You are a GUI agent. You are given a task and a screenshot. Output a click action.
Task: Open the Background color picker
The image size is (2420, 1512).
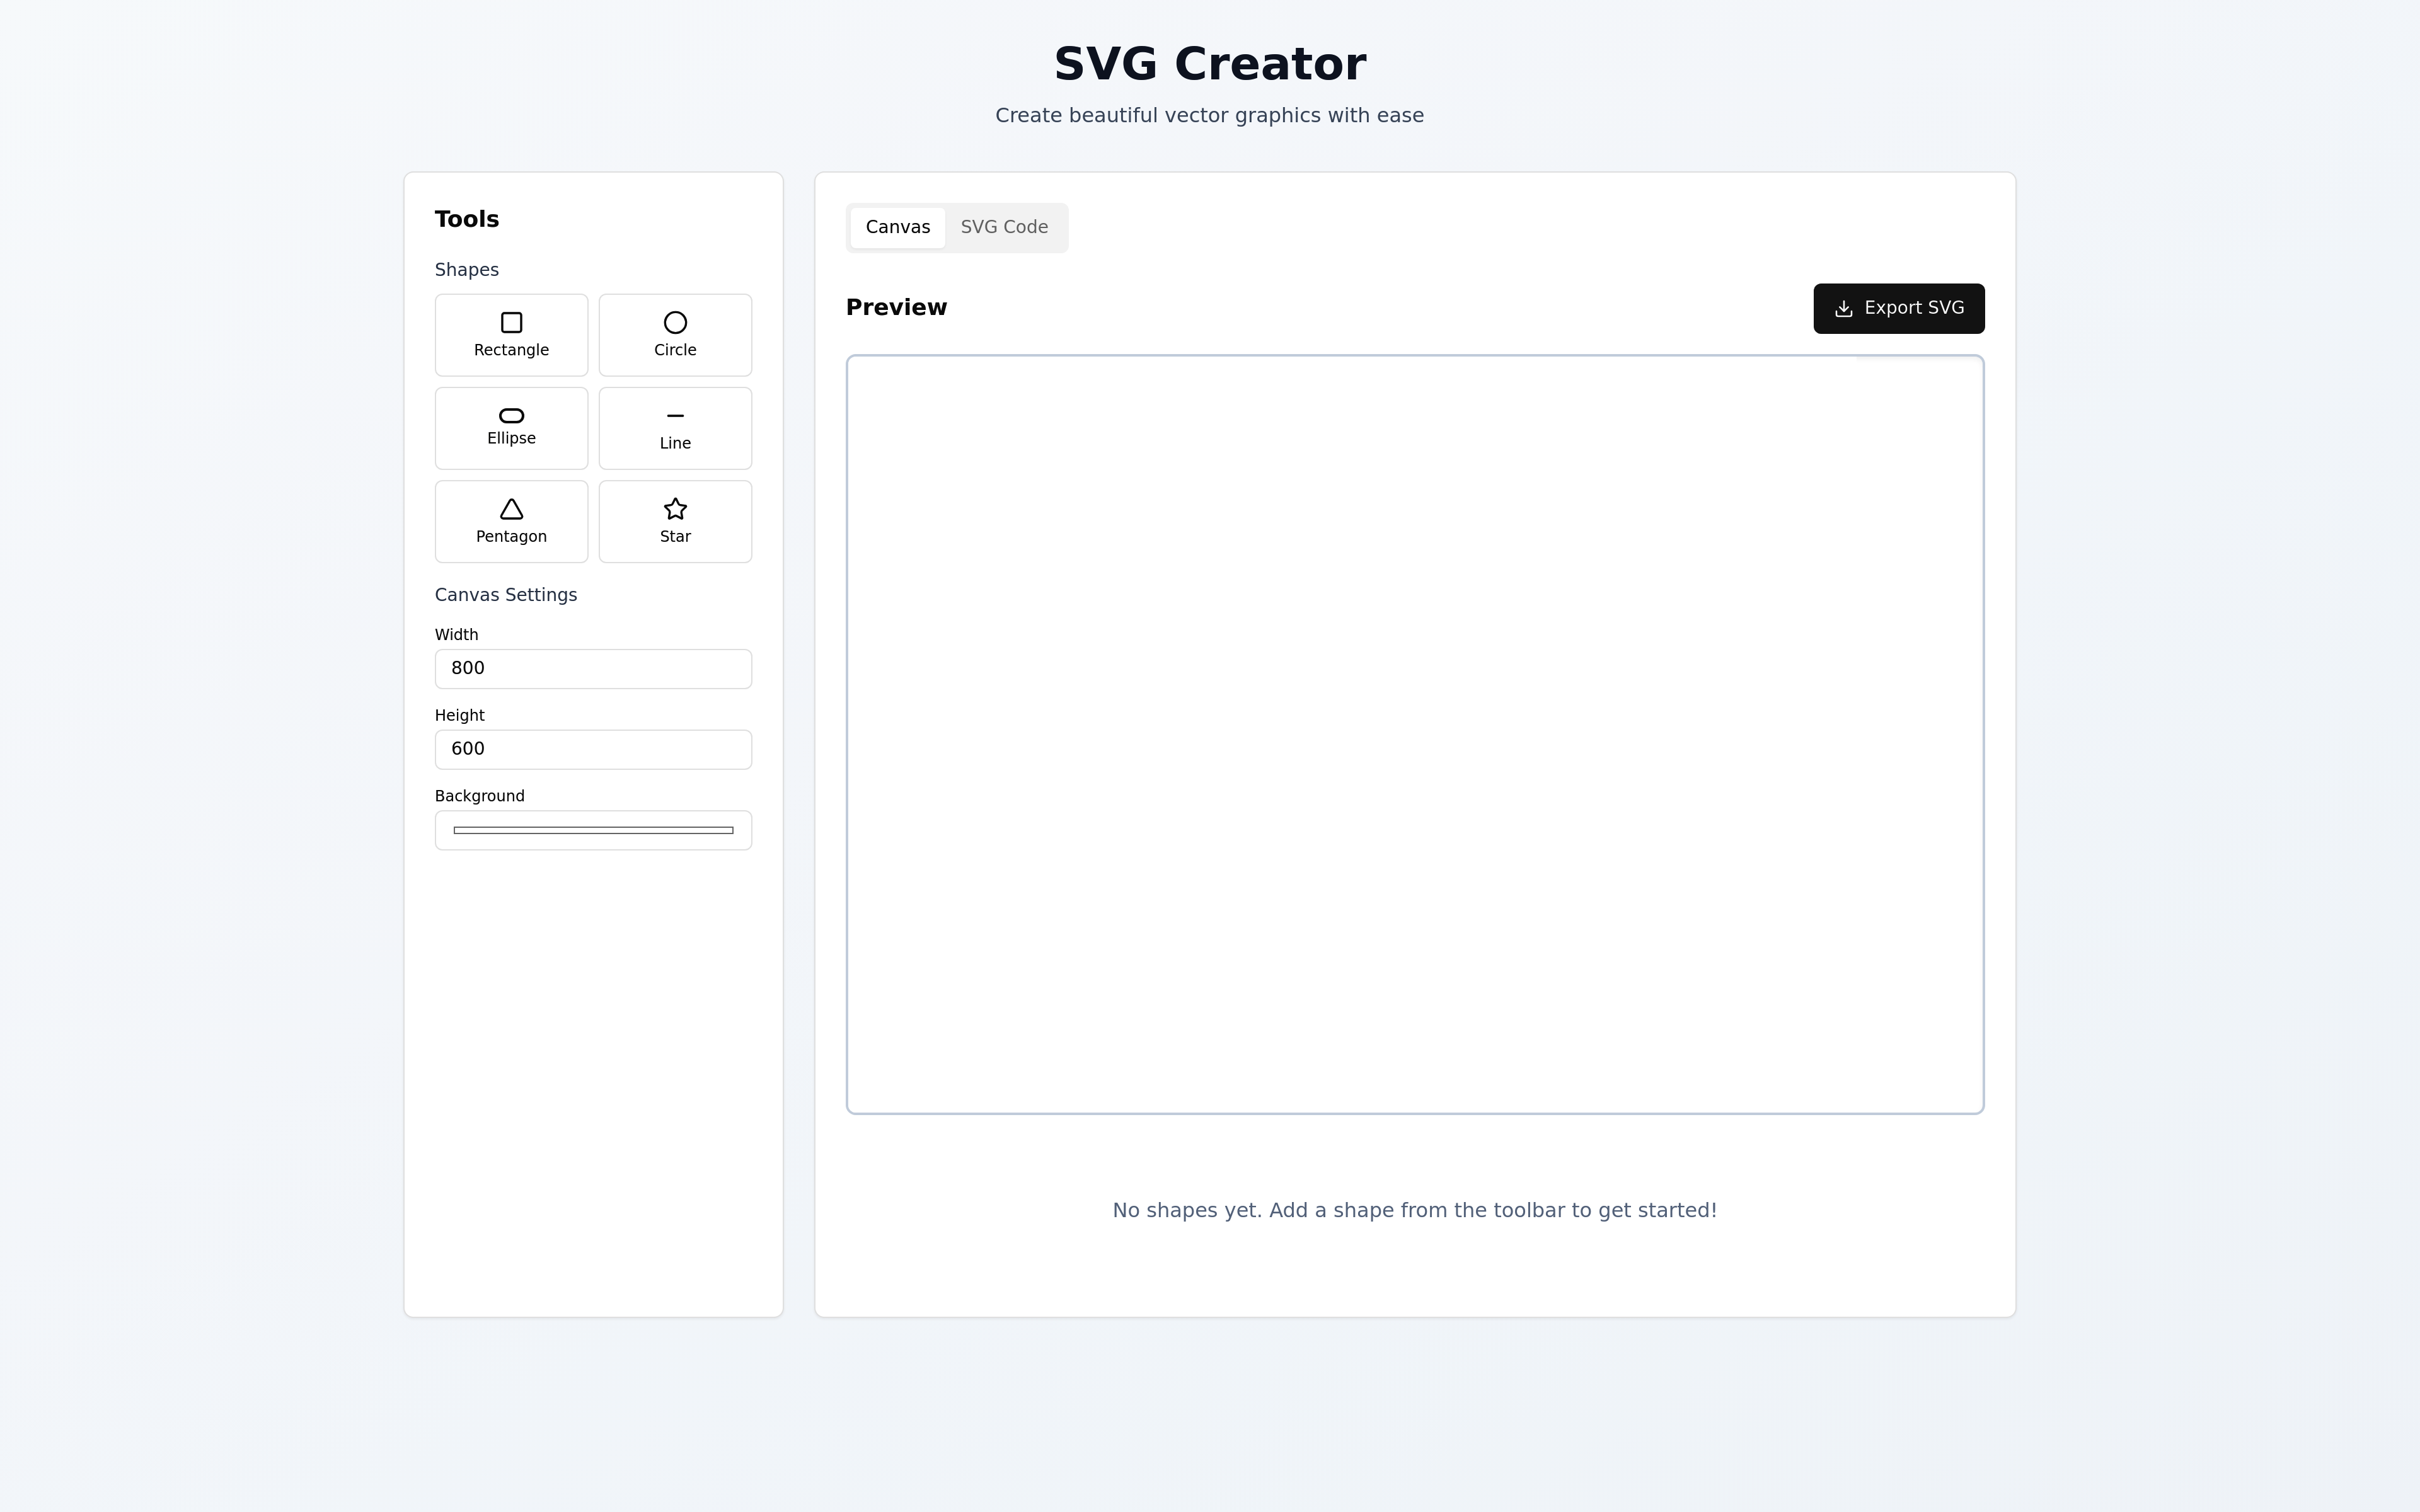(x=593, y=830)
